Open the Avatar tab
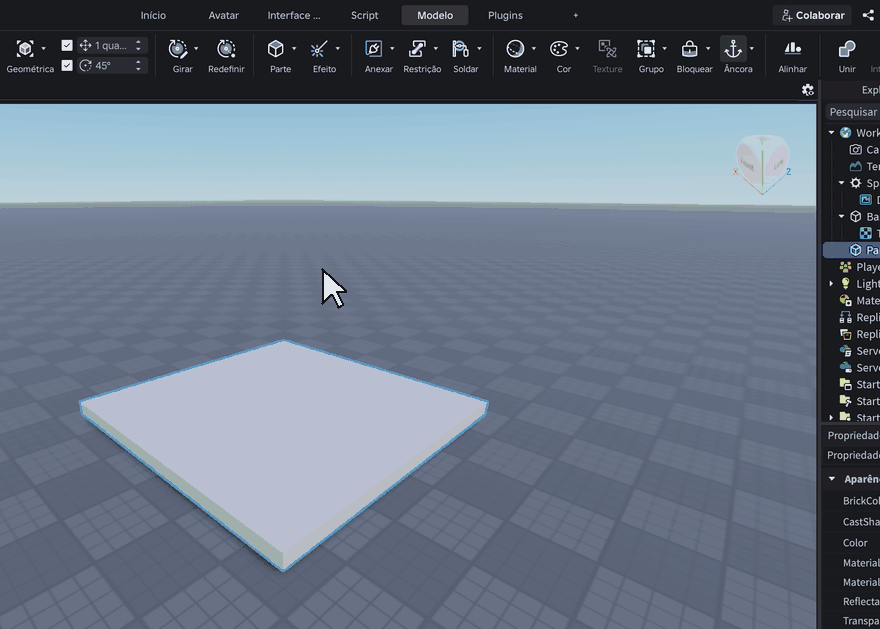 tap(223, 15)
